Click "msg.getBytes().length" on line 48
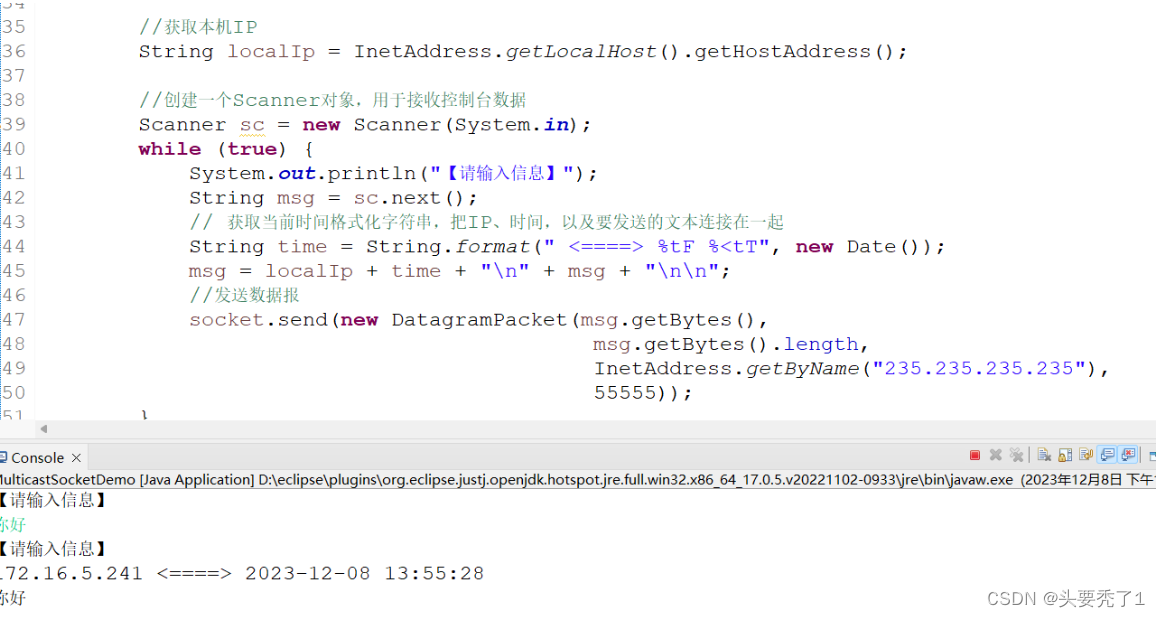The height and width of the screenshot is (617, 1160). click(x=725, y=345)
